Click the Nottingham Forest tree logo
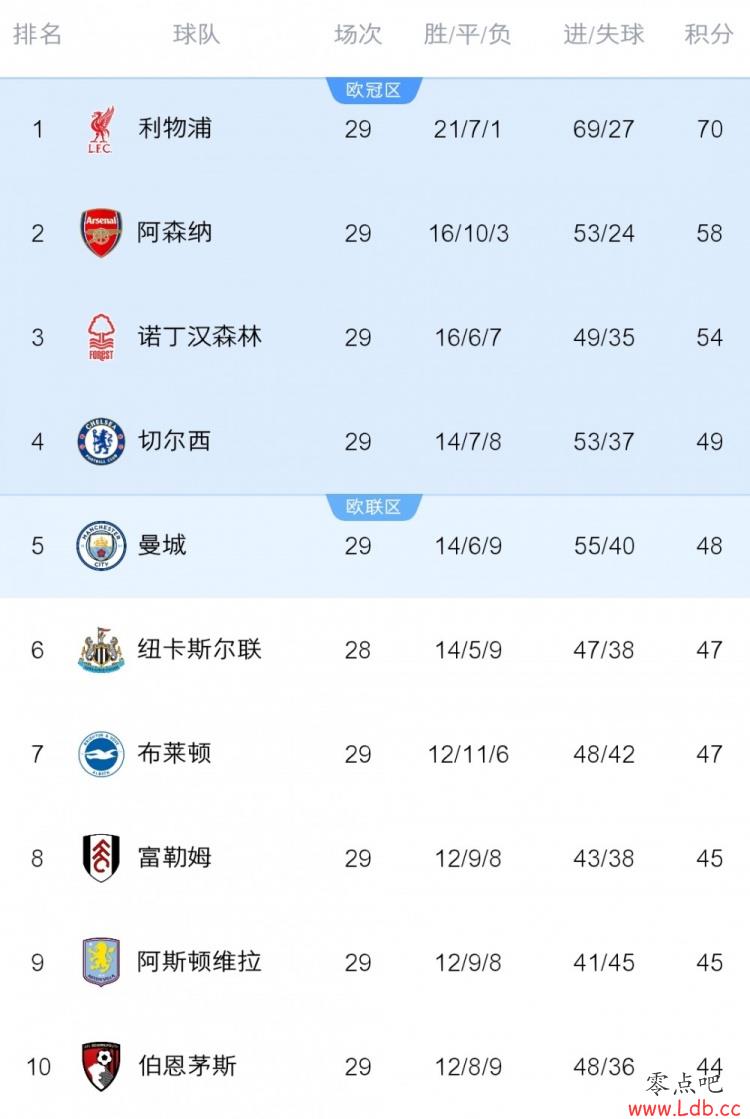 click(101, 337)
